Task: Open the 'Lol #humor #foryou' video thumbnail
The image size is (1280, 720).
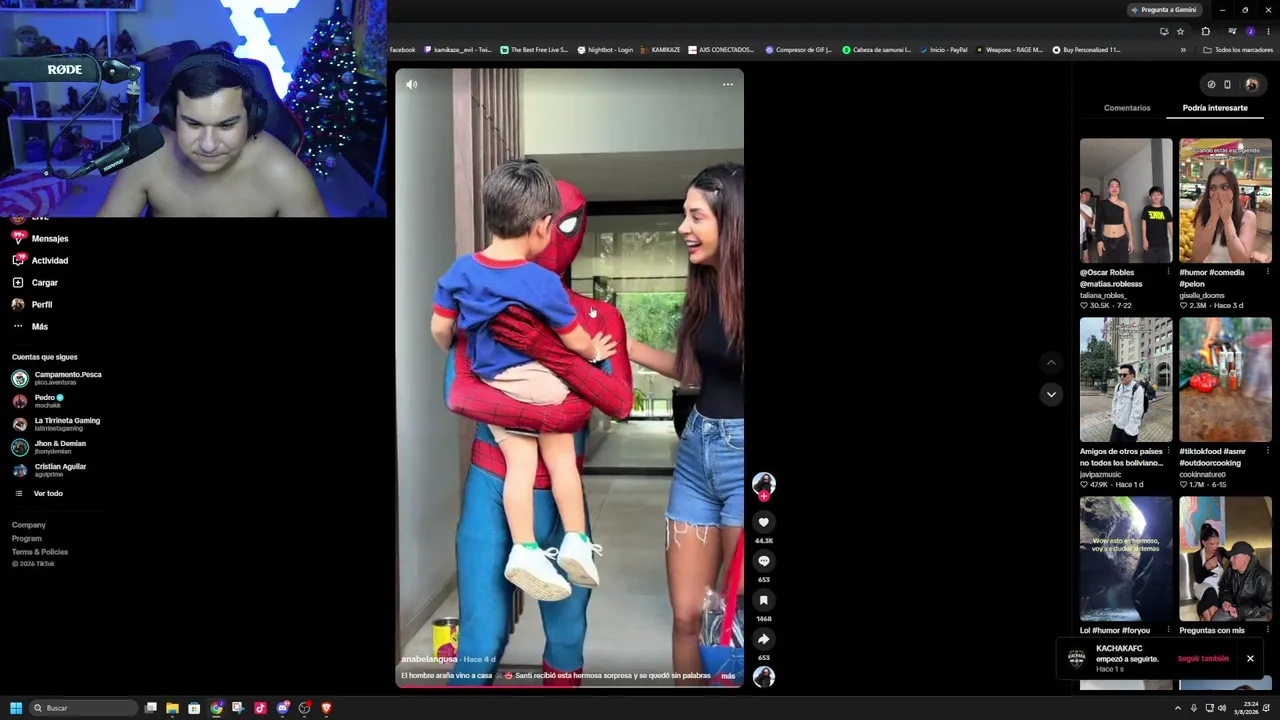Action: coord(1126,559)
